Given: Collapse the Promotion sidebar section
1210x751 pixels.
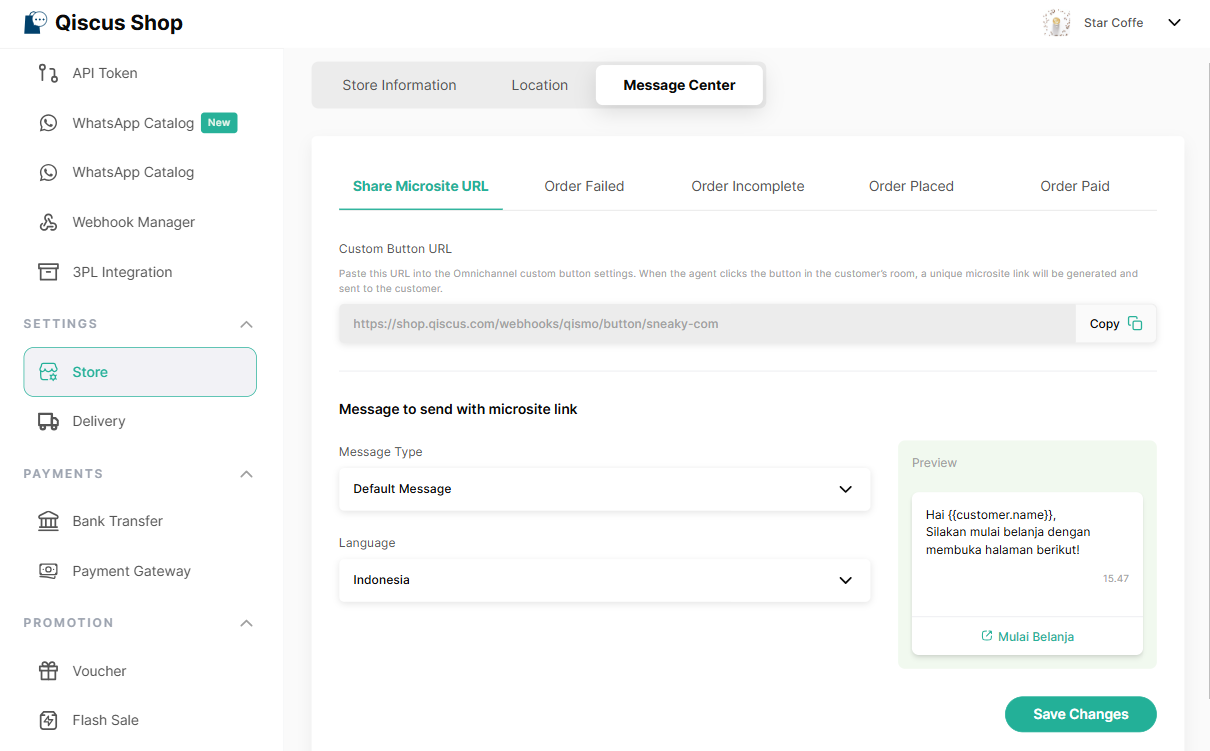Looking at the screenshot, I should click(247, 623).
